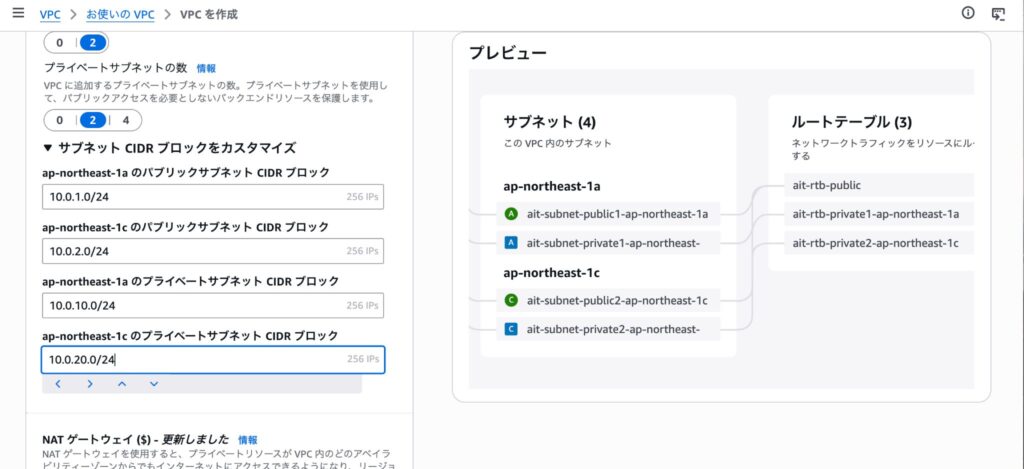
Task: Click the right arrow under CIDR field
Action: [90, 384]
